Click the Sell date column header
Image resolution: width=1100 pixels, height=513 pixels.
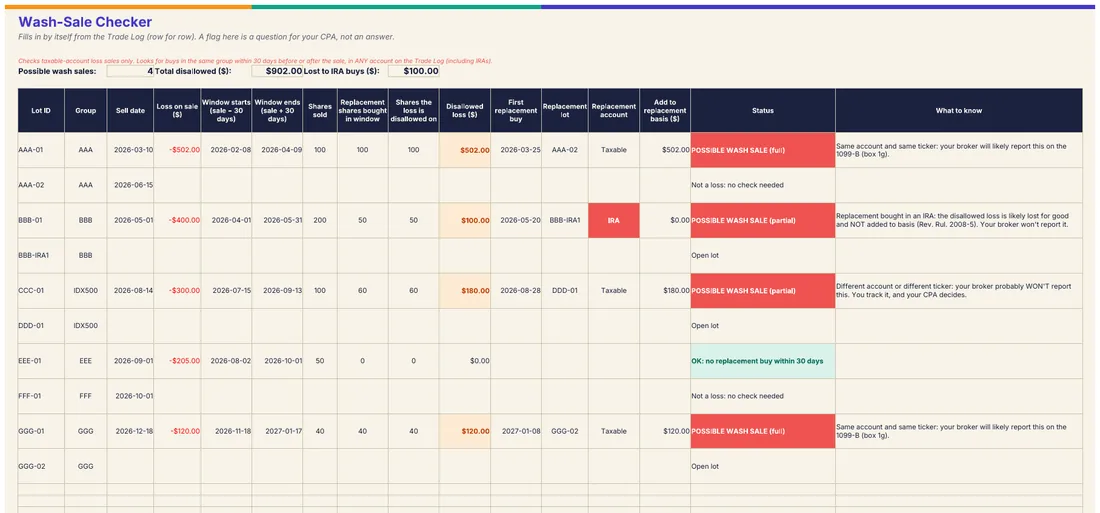(130, 110)
